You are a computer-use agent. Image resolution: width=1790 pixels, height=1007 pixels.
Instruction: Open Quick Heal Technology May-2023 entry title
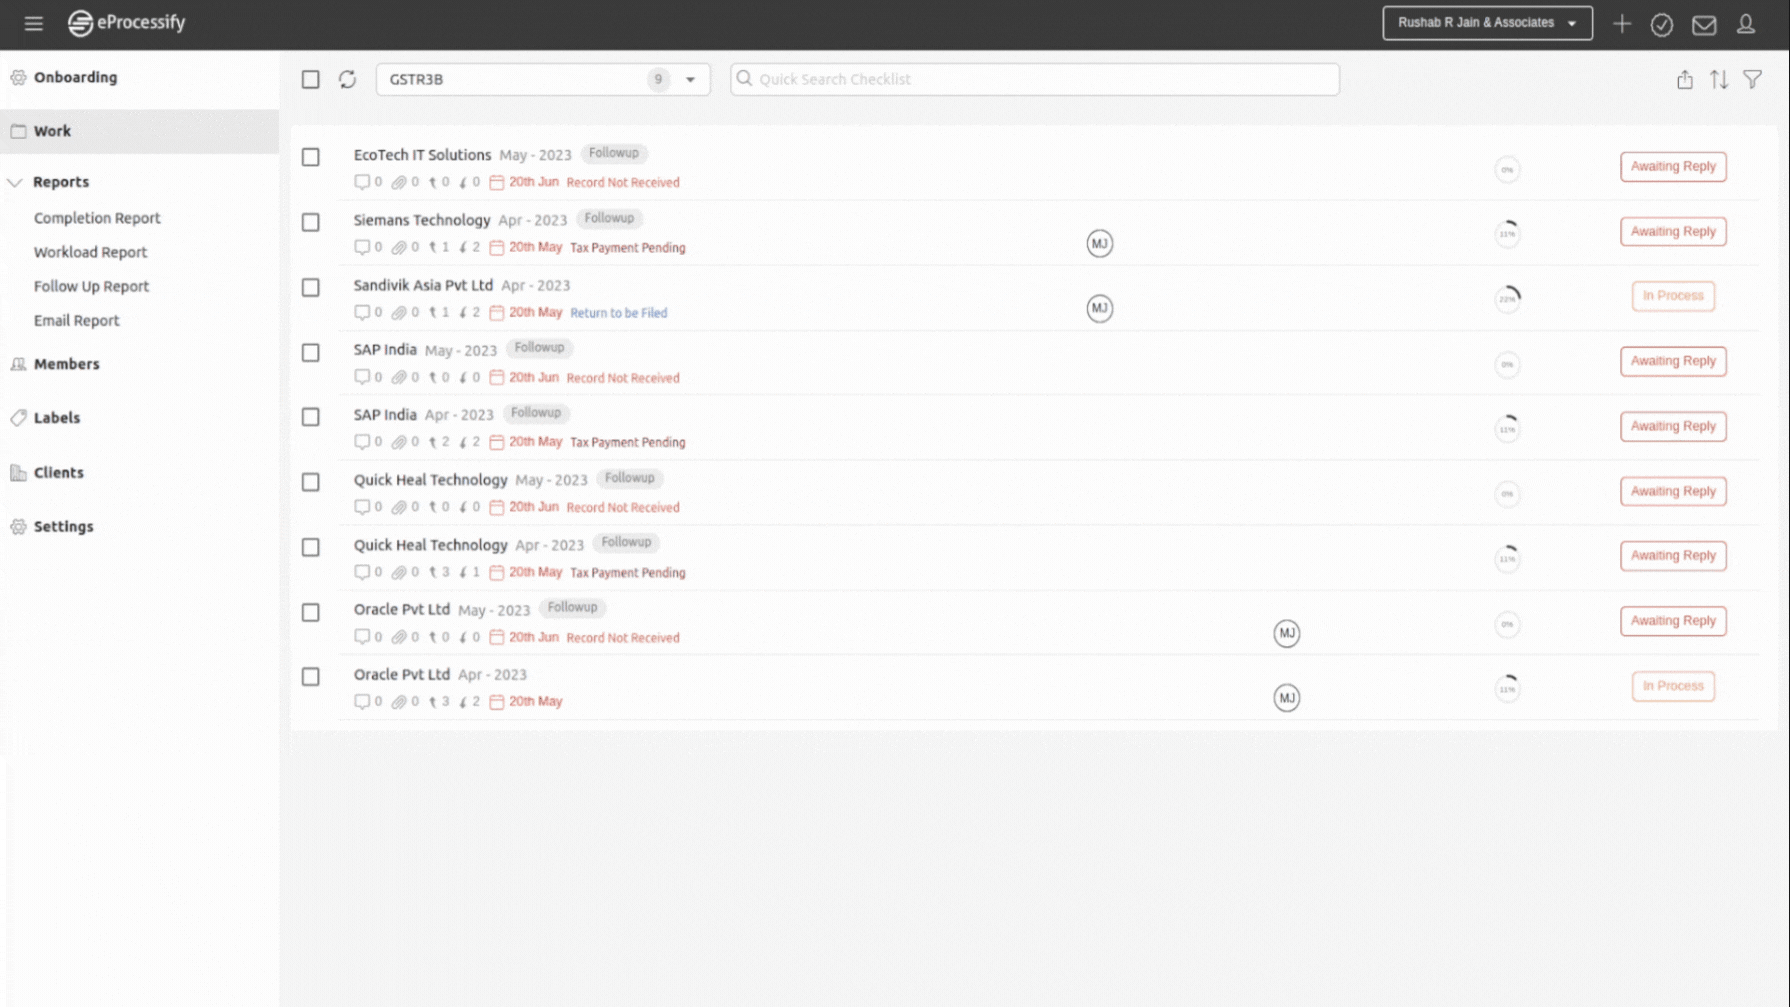tap(430, 480)
